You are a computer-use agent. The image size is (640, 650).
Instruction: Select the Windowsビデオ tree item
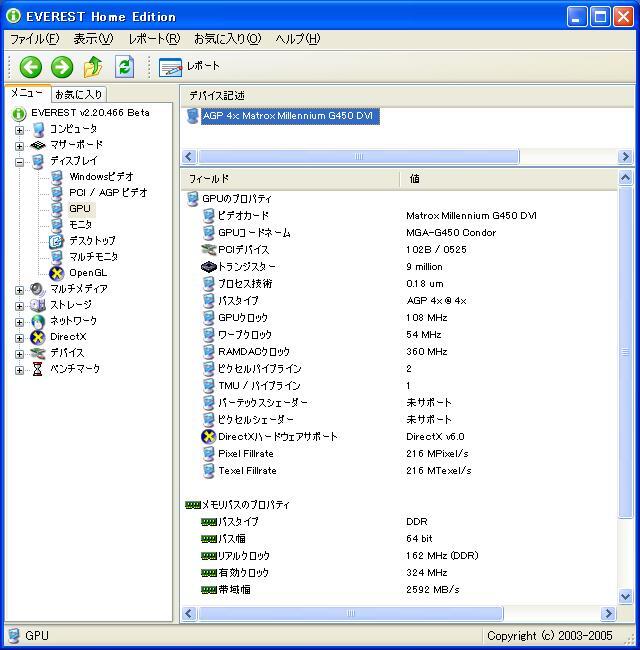100,177
